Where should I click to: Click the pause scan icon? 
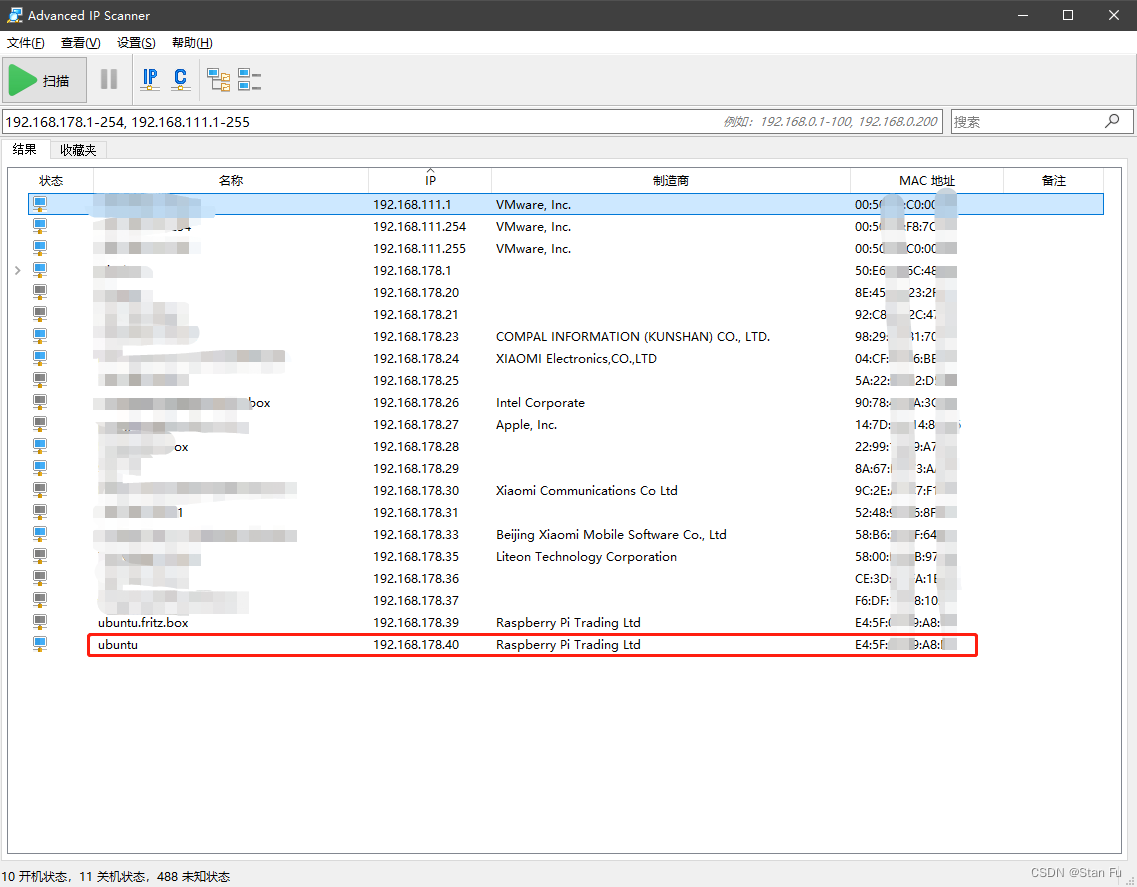click(109, 79)
